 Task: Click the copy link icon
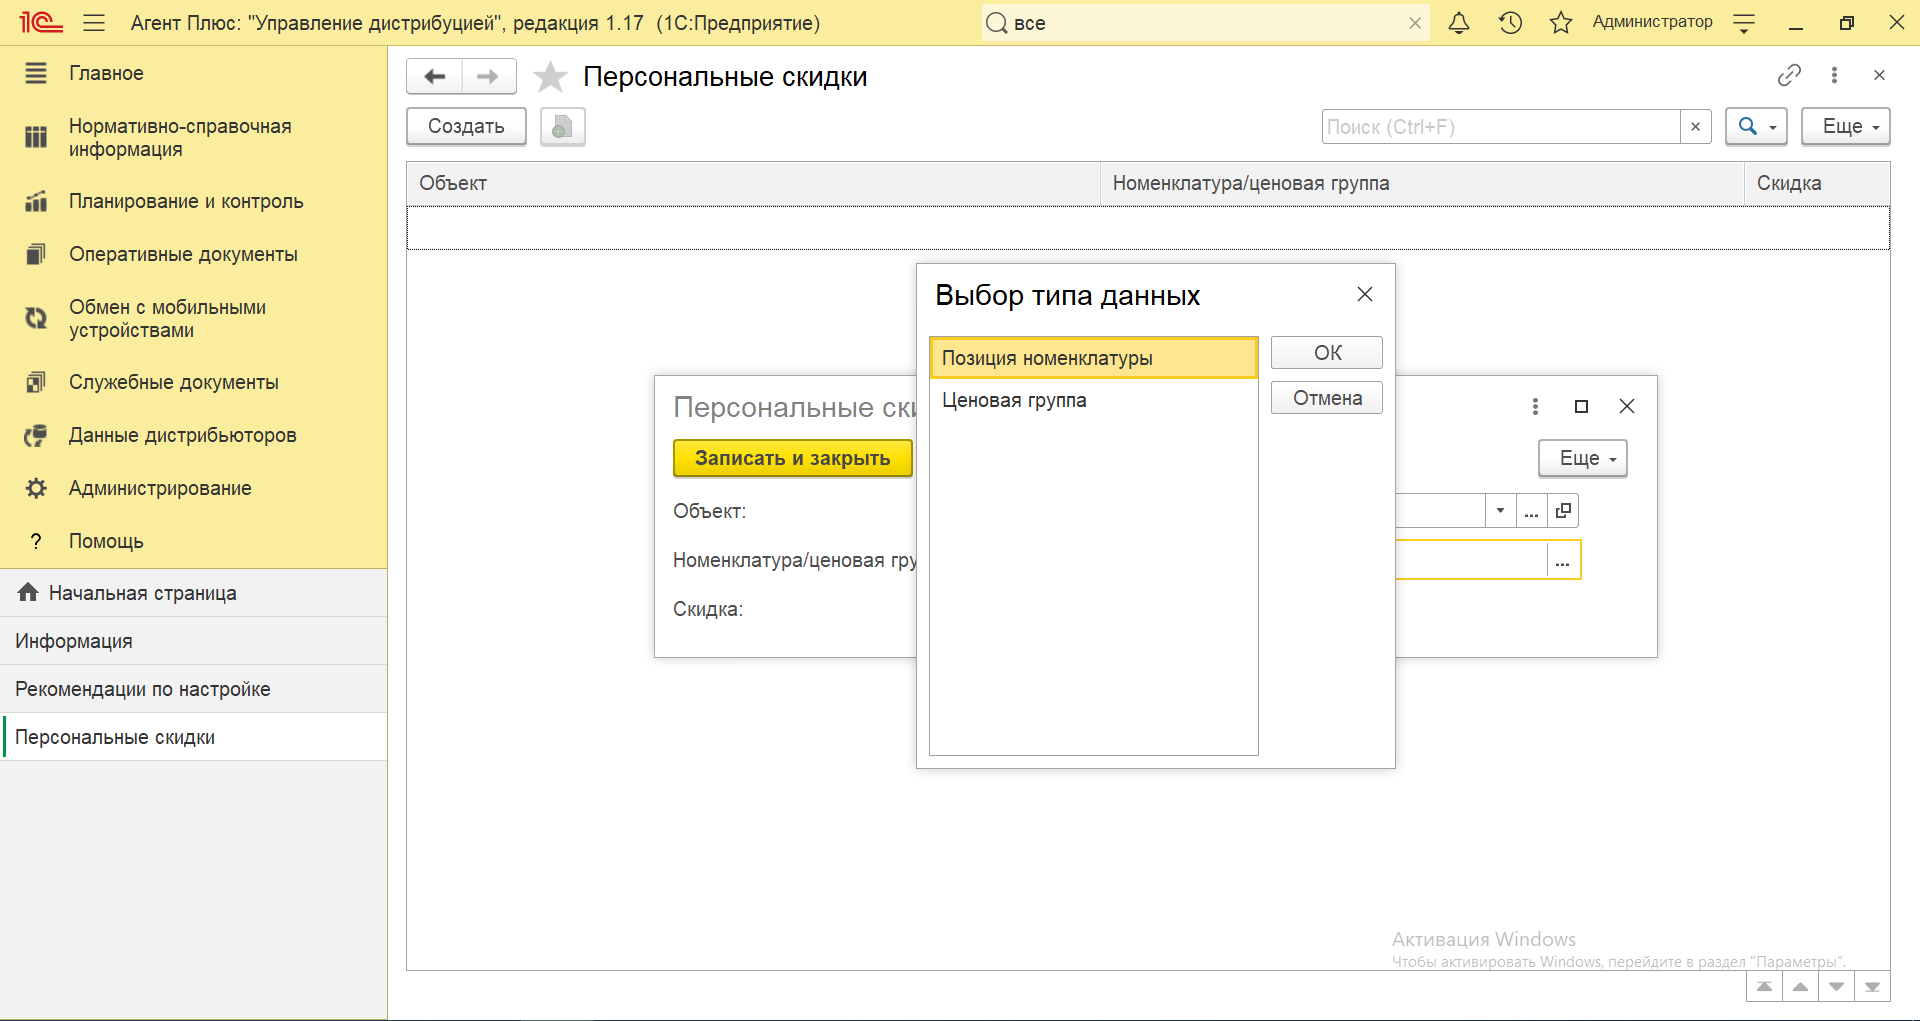(1789, 75)
